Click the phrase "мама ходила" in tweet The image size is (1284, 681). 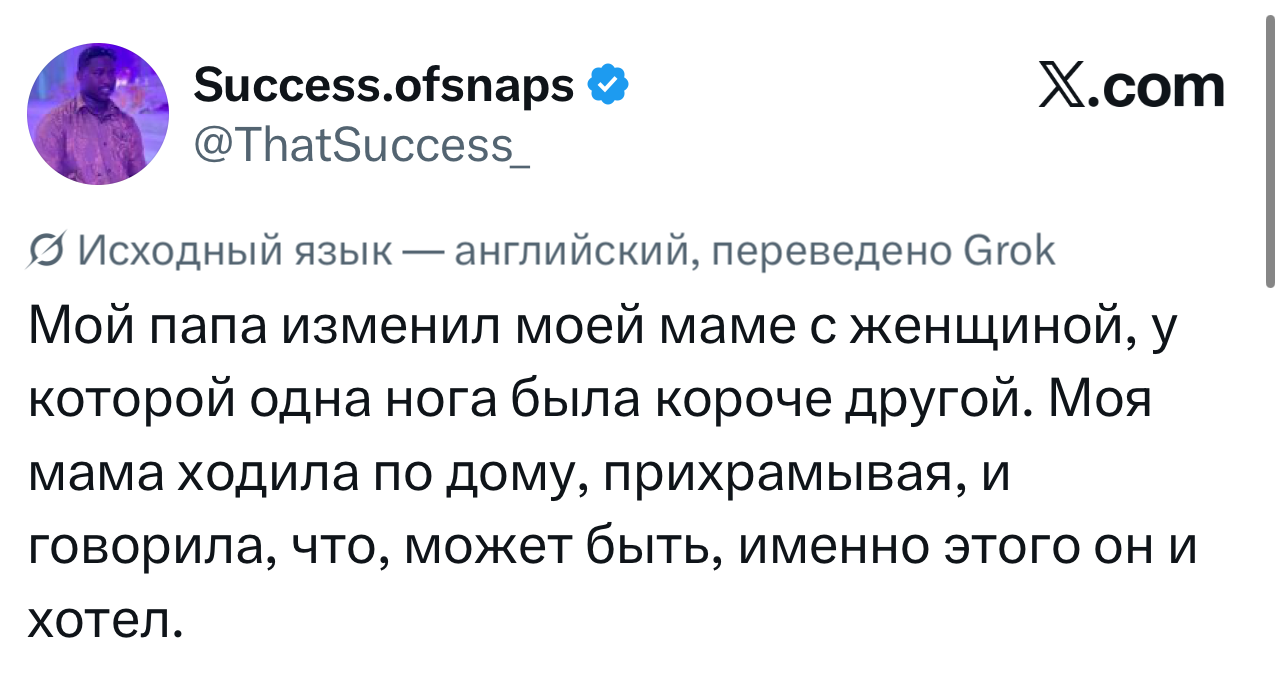tap(190, 474)
